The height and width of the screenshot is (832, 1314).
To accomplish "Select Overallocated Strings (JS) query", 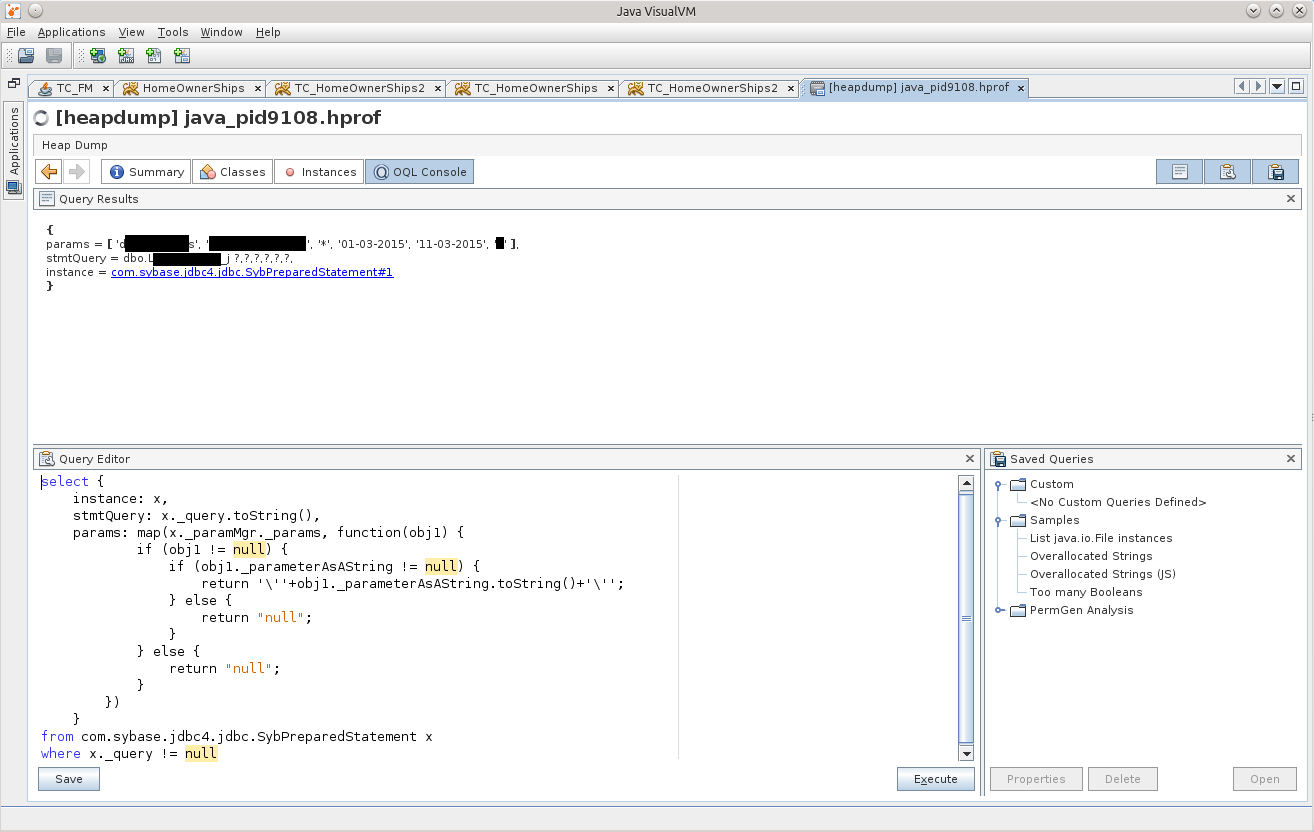I will [1103, 574].
